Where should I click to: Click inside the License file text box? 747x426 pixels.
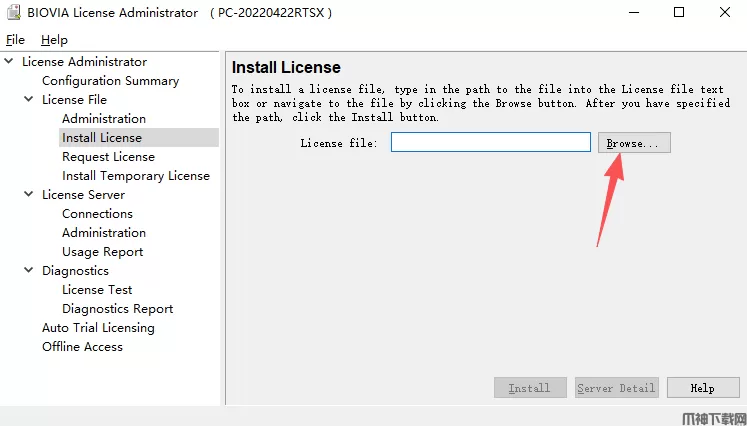pos(490,143)
